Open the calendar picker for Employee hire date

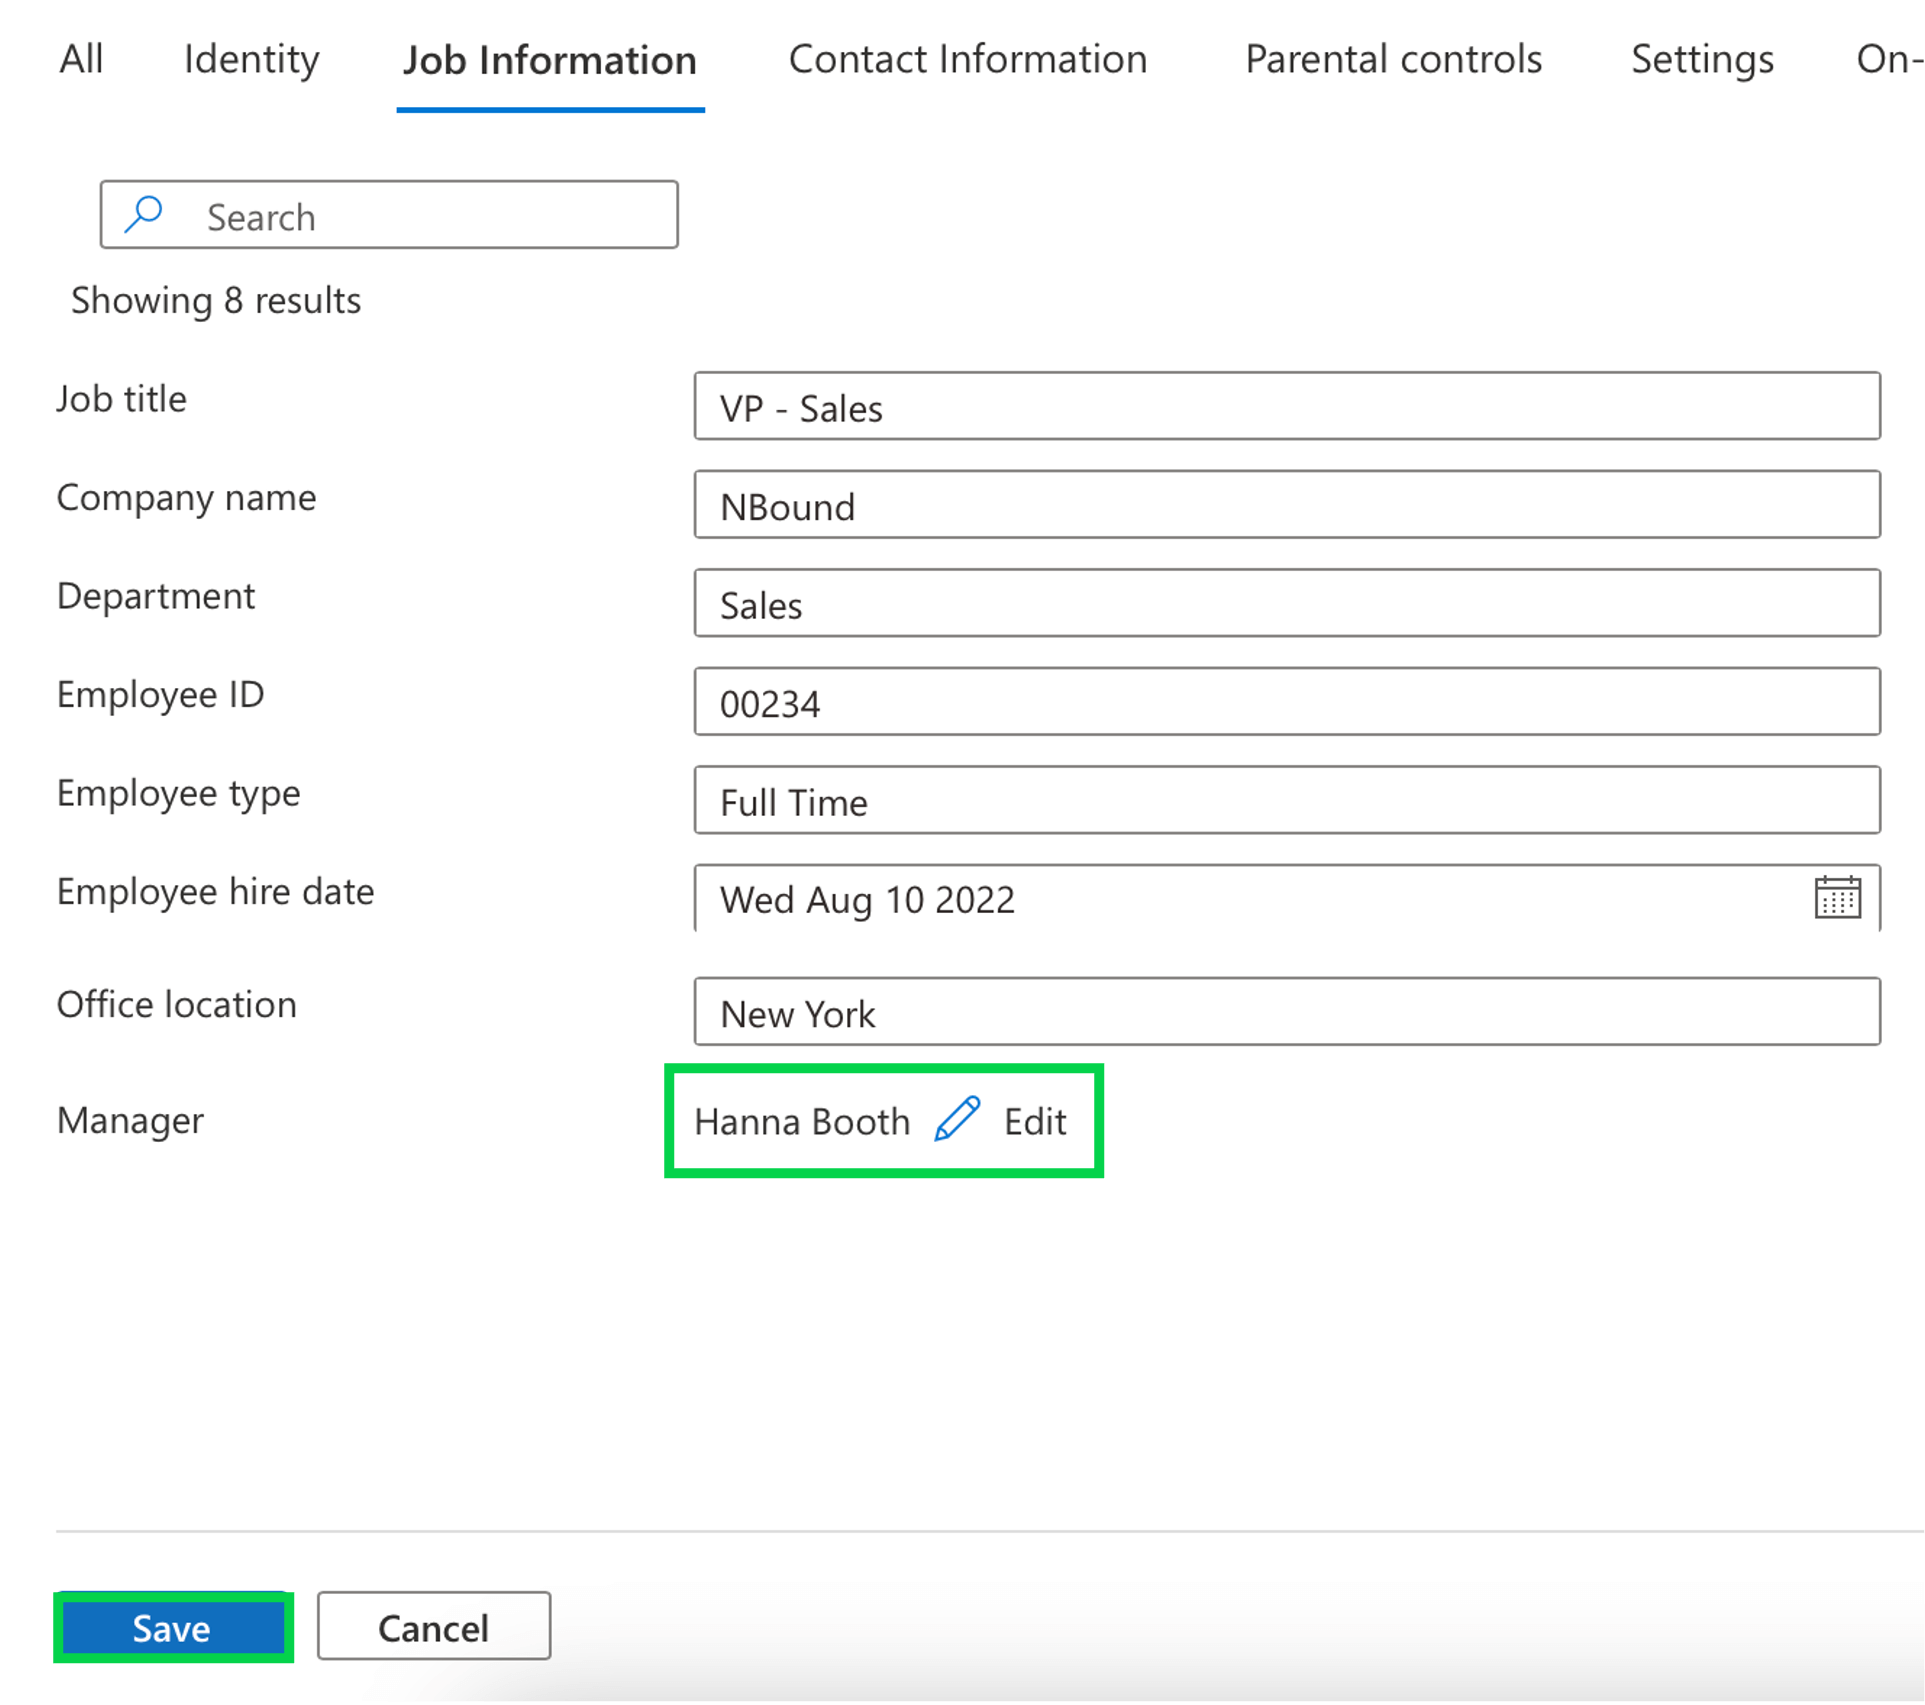(x=1840, y=898)
